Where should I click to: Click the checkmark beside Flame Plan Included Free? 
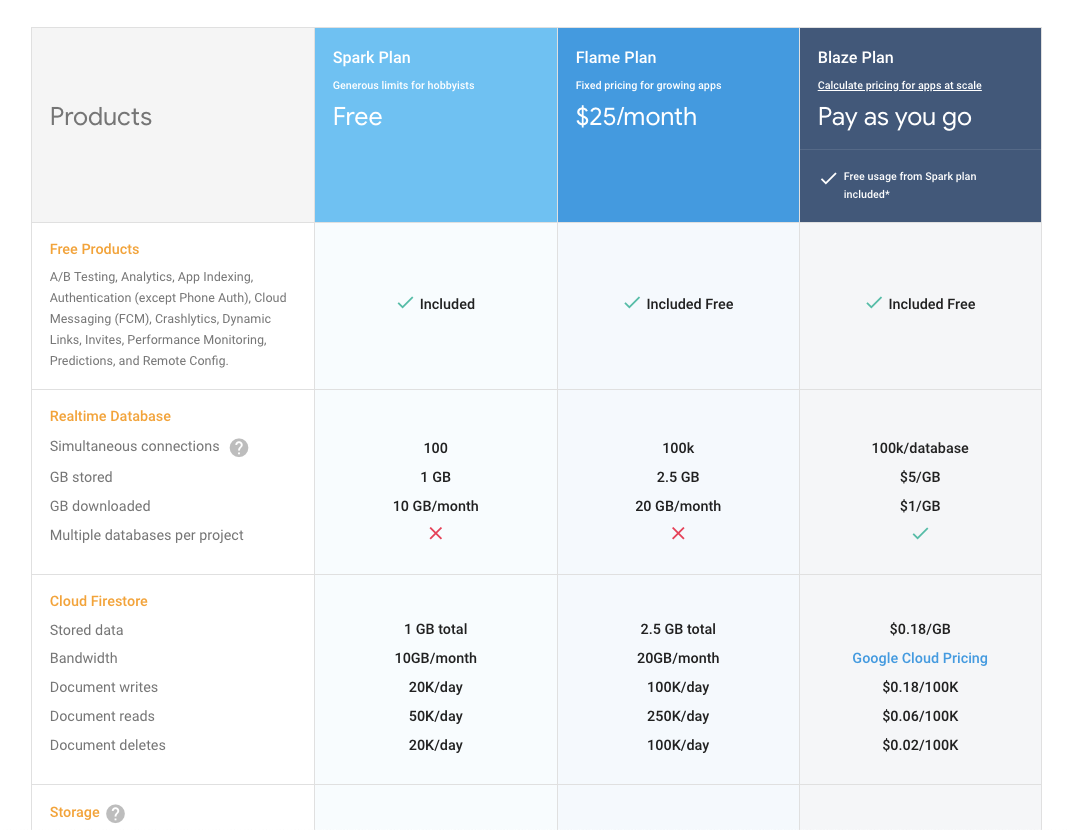pyautogui.click(x=632, y=303)
